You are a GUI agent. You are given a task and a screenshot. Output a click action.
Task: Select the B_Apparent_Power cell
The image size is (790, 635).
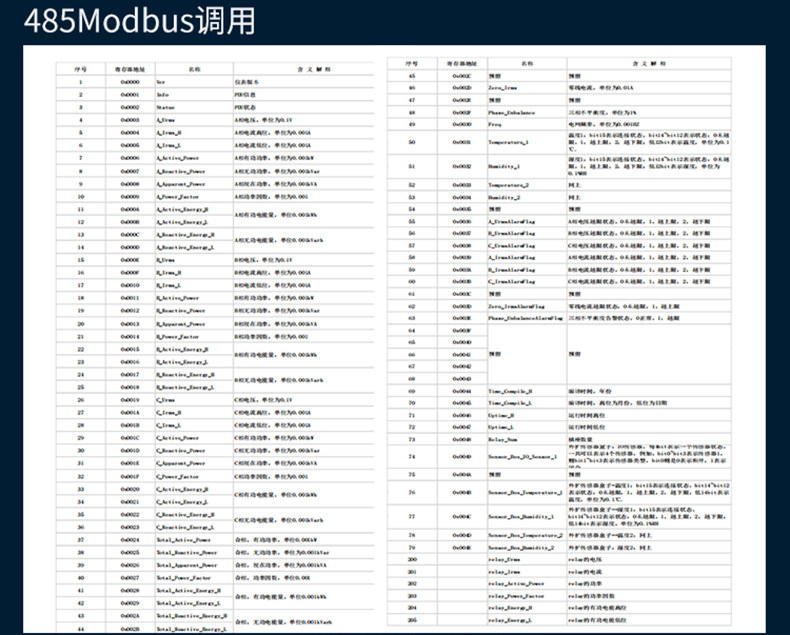pyautogui.click(x=181, y=324)
